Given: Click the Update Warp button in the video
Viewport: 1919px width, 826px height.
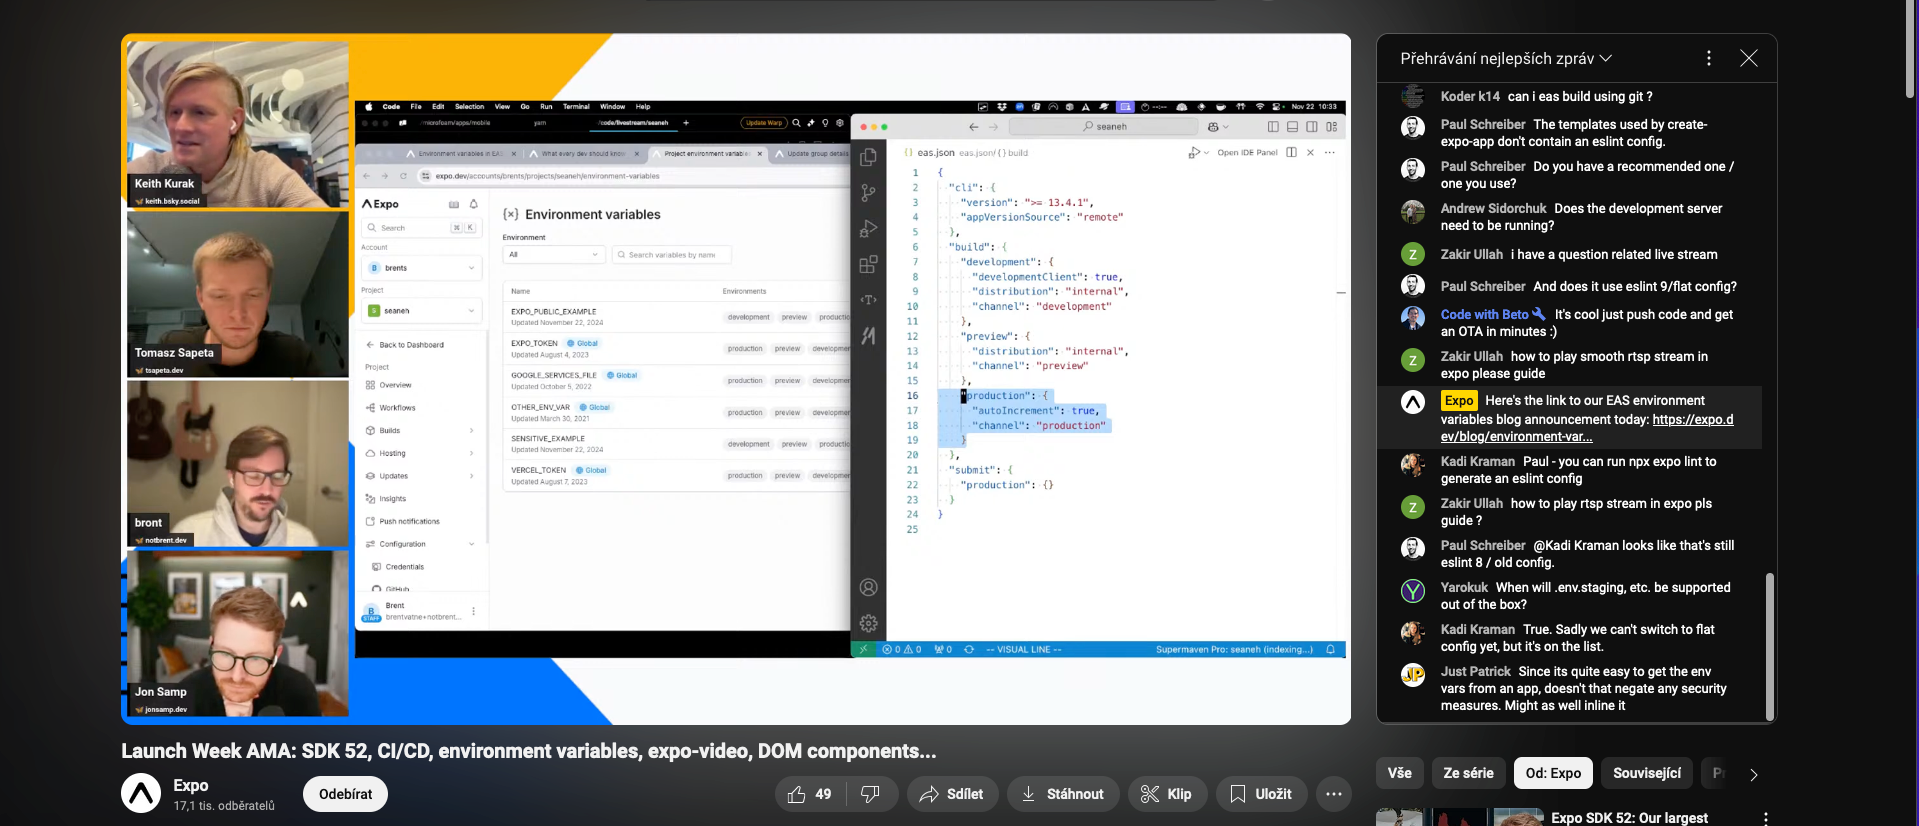Looking at the screenshot, I should pyautogui.click(x=764, y=123).
